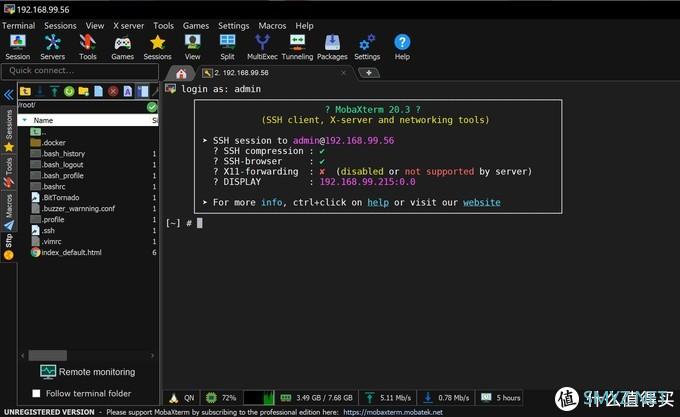Click the 72% CPU usage status item
Screen dimensions: 680x417
click(221, 397)
